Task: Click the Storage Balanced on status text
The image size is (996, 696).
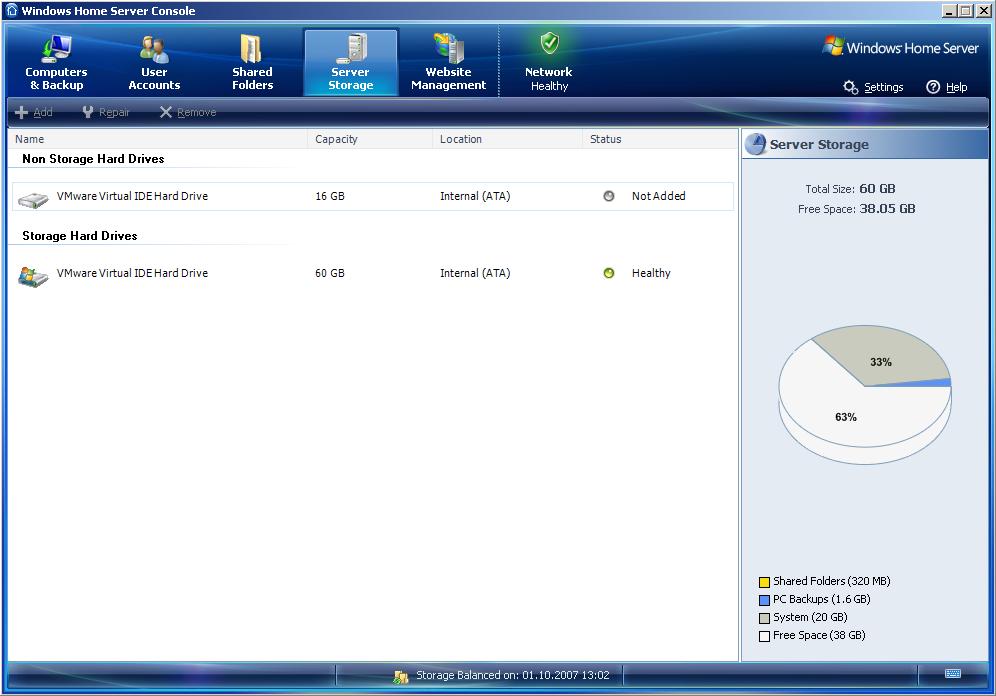Action: [x=513, y=675]
